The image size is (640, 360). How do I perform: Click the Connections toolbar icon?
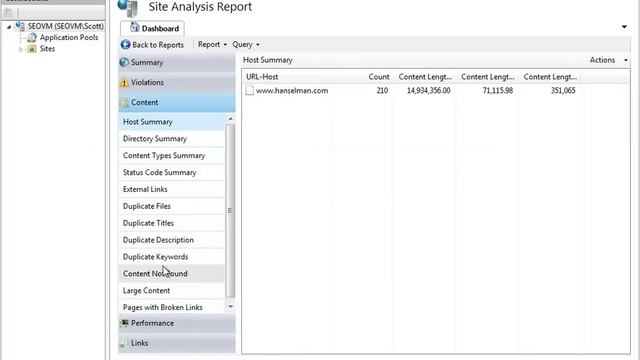pyautogui.click(x=8, y=12)
